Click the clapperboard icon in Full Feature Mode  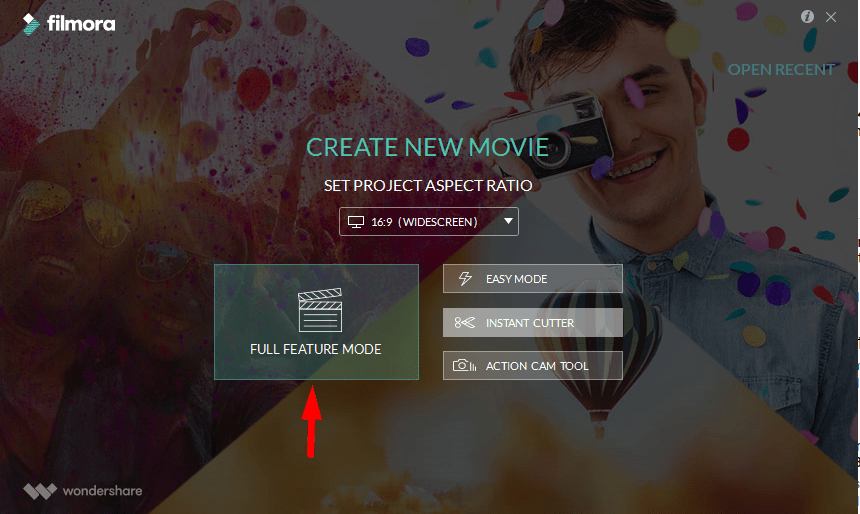320,310
